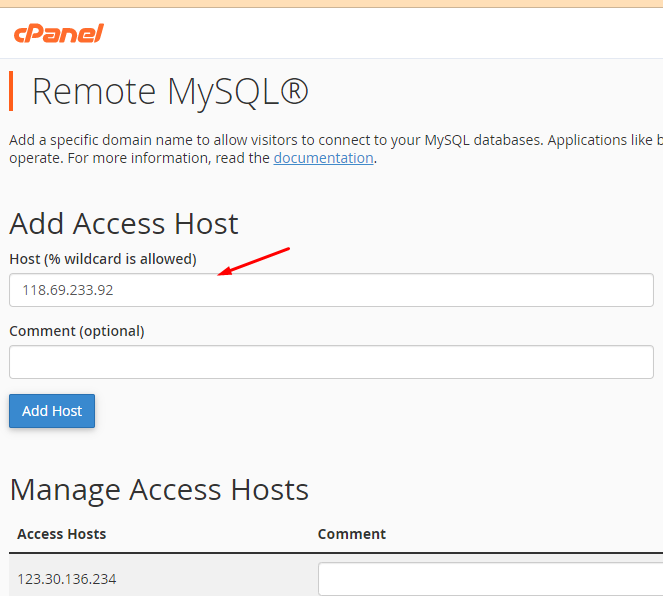
Task: Click the Comment (optional) text field
Action: pyautogui.click(x=332, y=362)
